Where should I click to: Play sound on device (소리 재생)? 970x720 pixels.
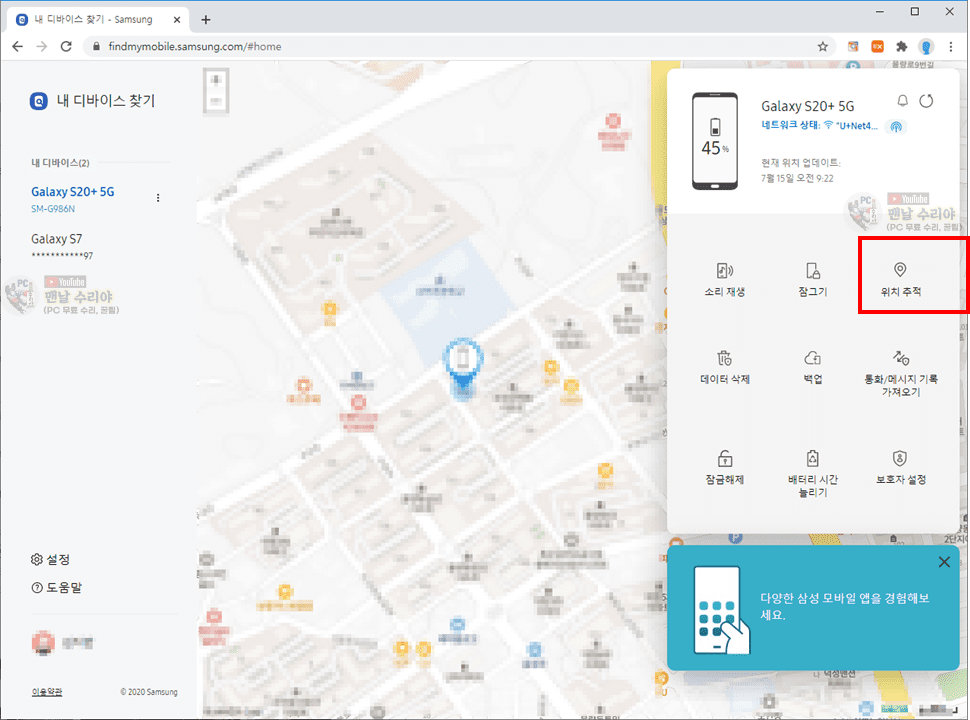(x=724, y=279)
